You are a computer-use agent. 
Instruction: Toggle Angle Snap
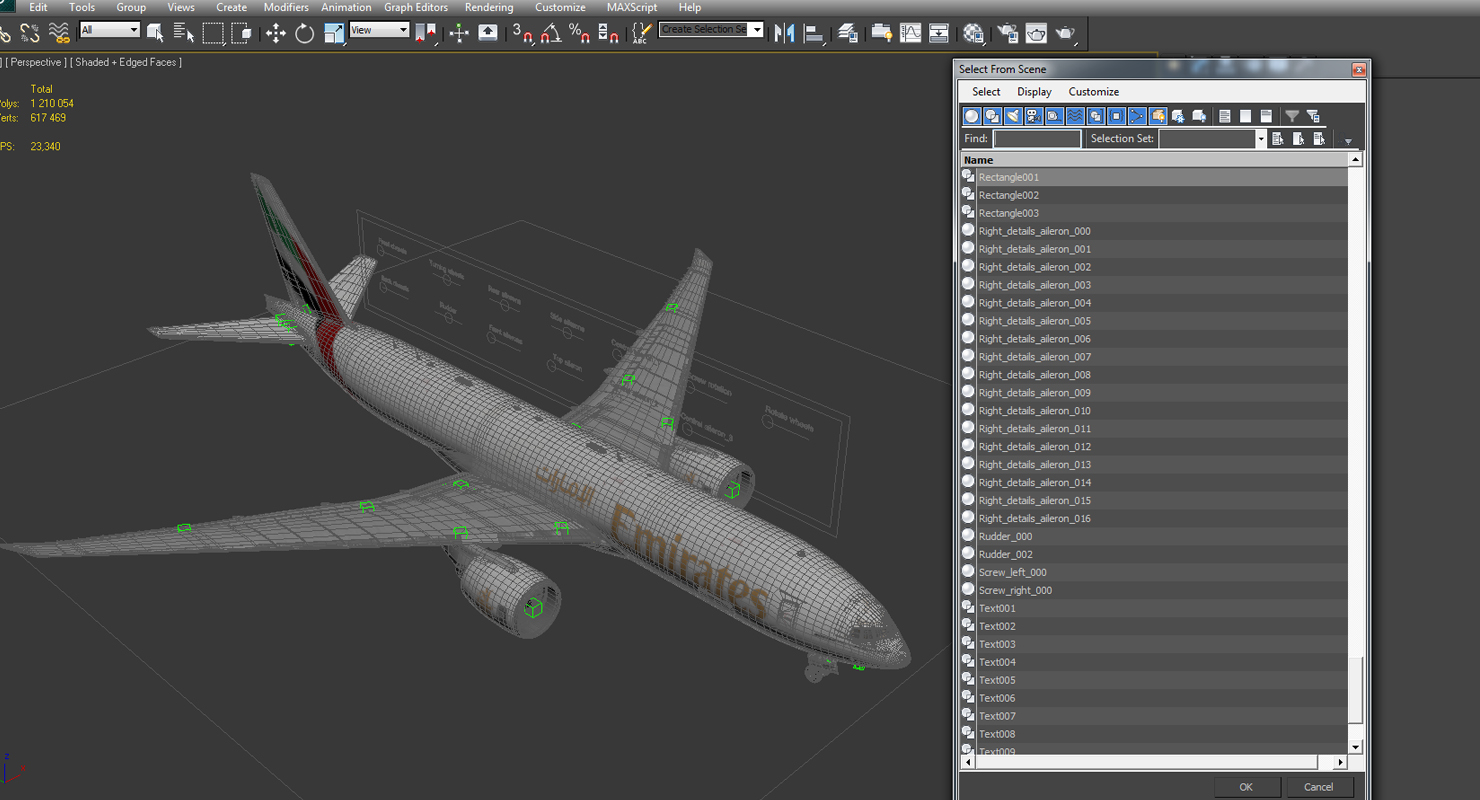click(x=550, y=33)
